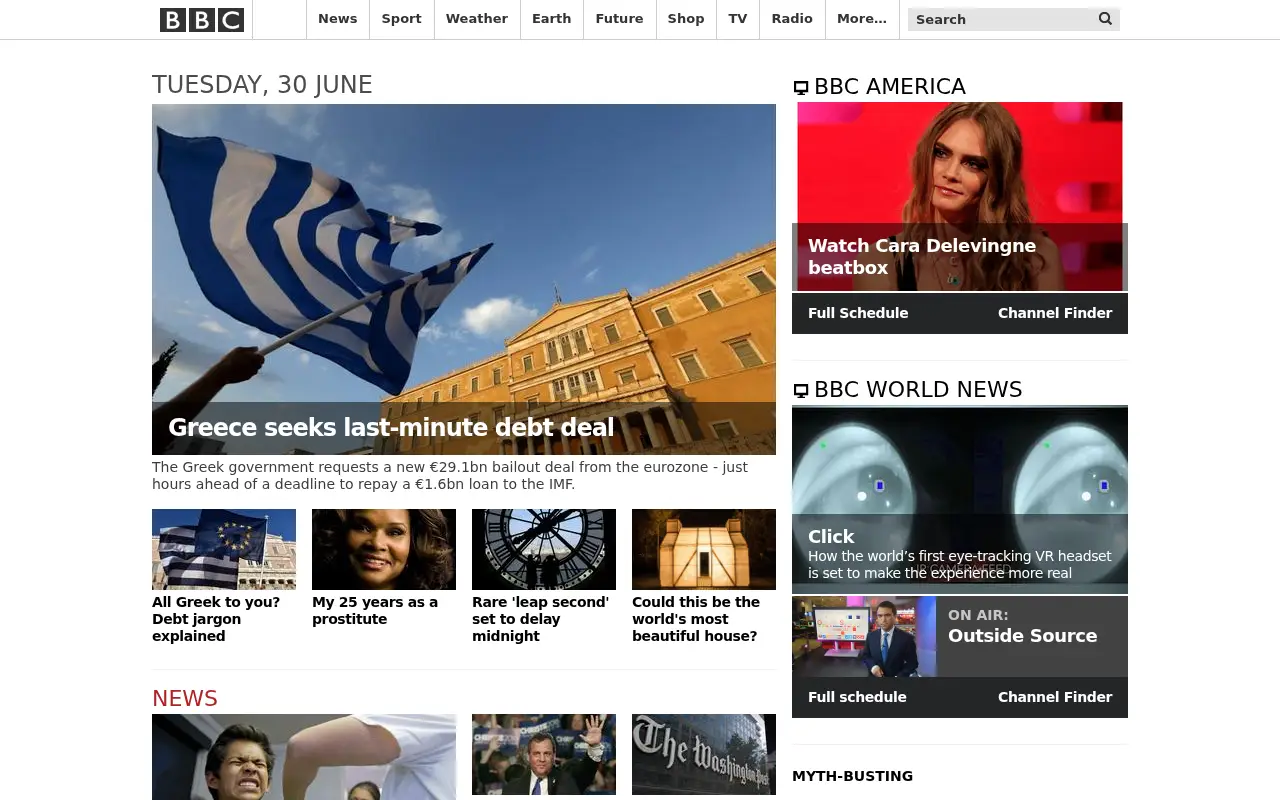Open the 'Rare leap second' story link
Image resolution: width=1280 pixels, height=800 pixels.
click(x=540, y=619)
